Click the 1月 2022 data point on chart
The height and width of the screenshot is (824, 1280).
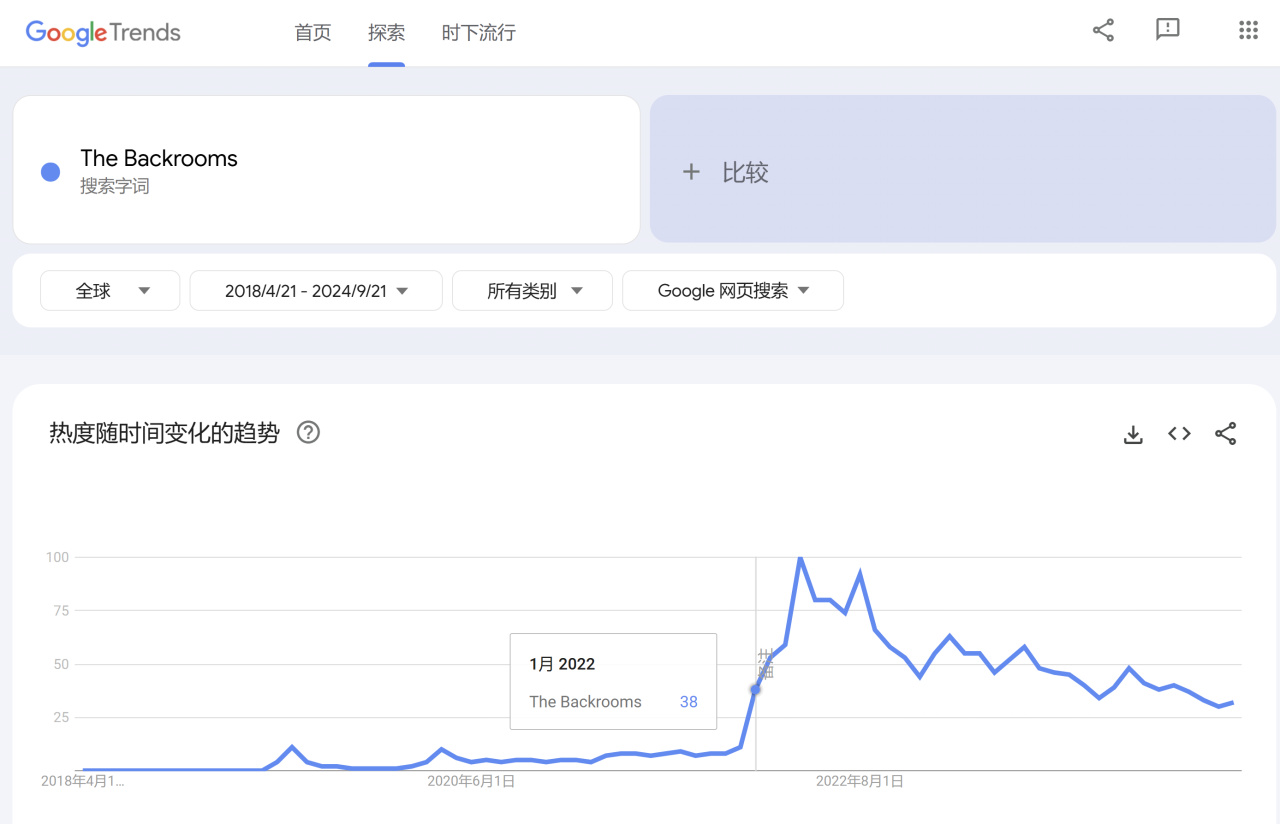755,689
